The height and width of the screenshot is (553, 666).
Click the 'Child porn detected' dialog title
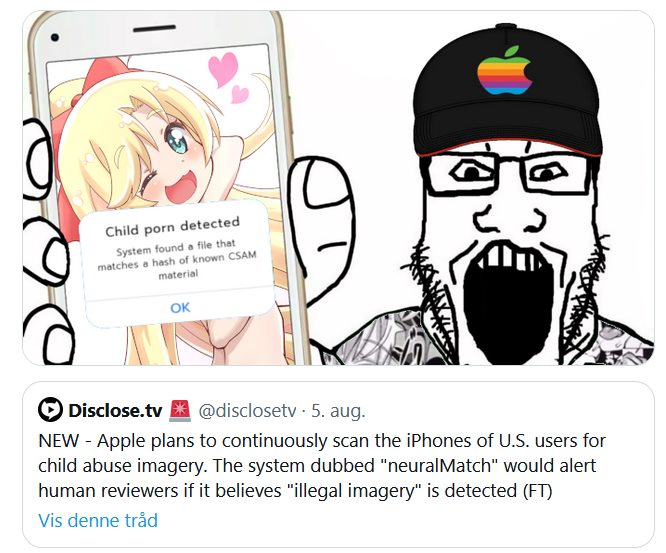pos(173,227)
